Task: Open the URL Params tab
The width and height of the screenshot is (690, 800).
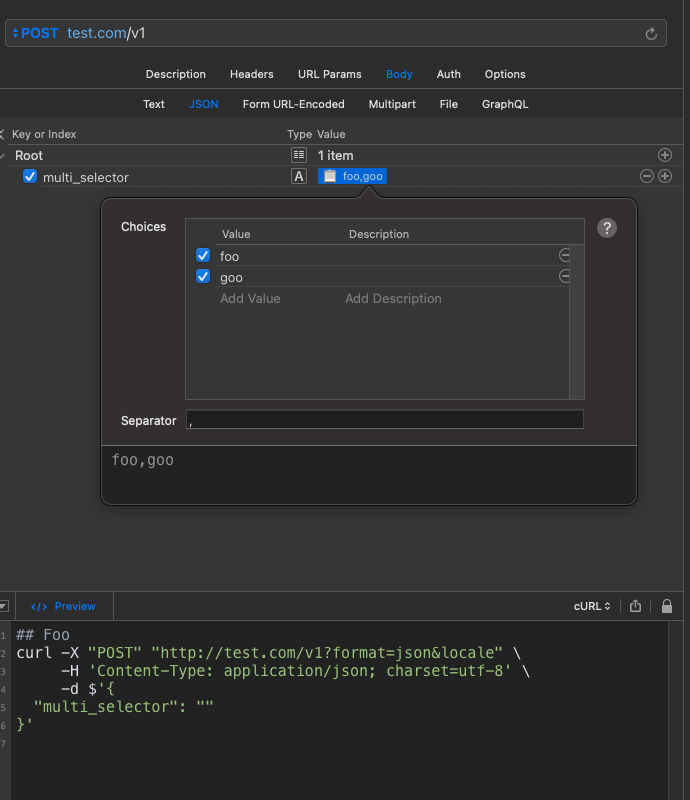Action: 330,74
